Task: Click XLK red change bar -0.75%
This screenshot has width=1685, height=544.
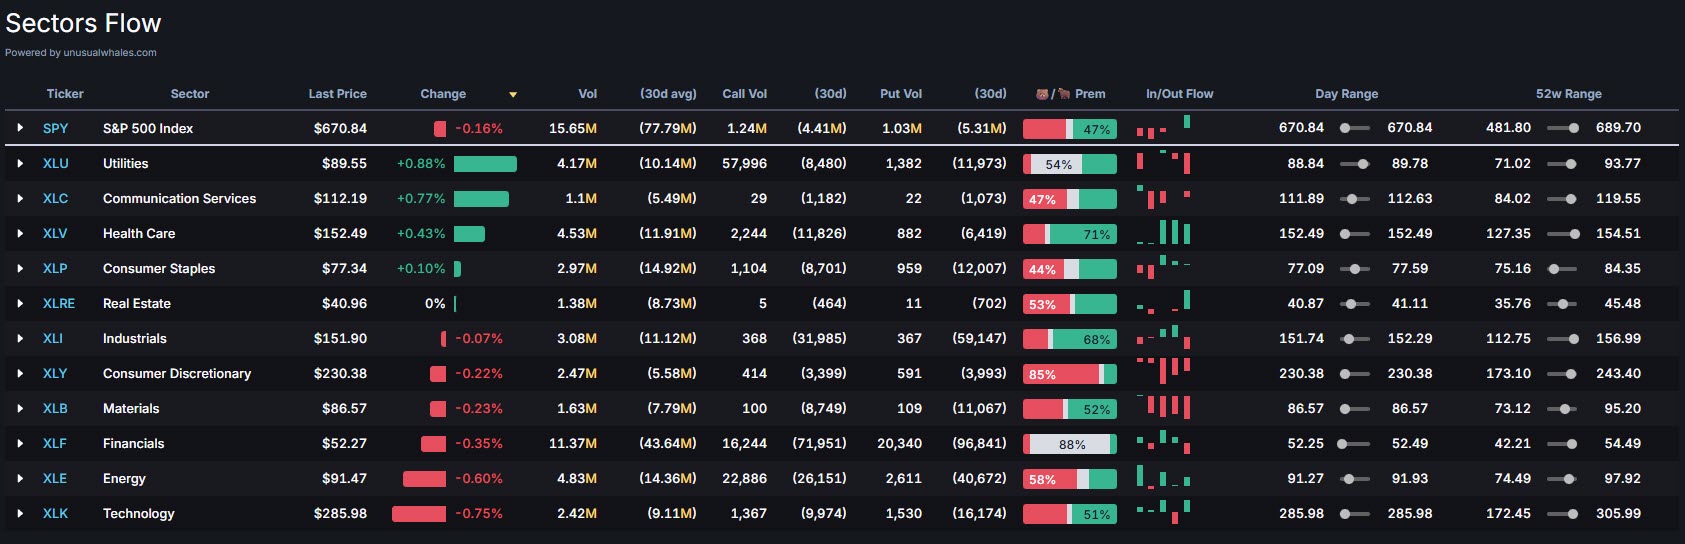Action: (x=419, y=514)
